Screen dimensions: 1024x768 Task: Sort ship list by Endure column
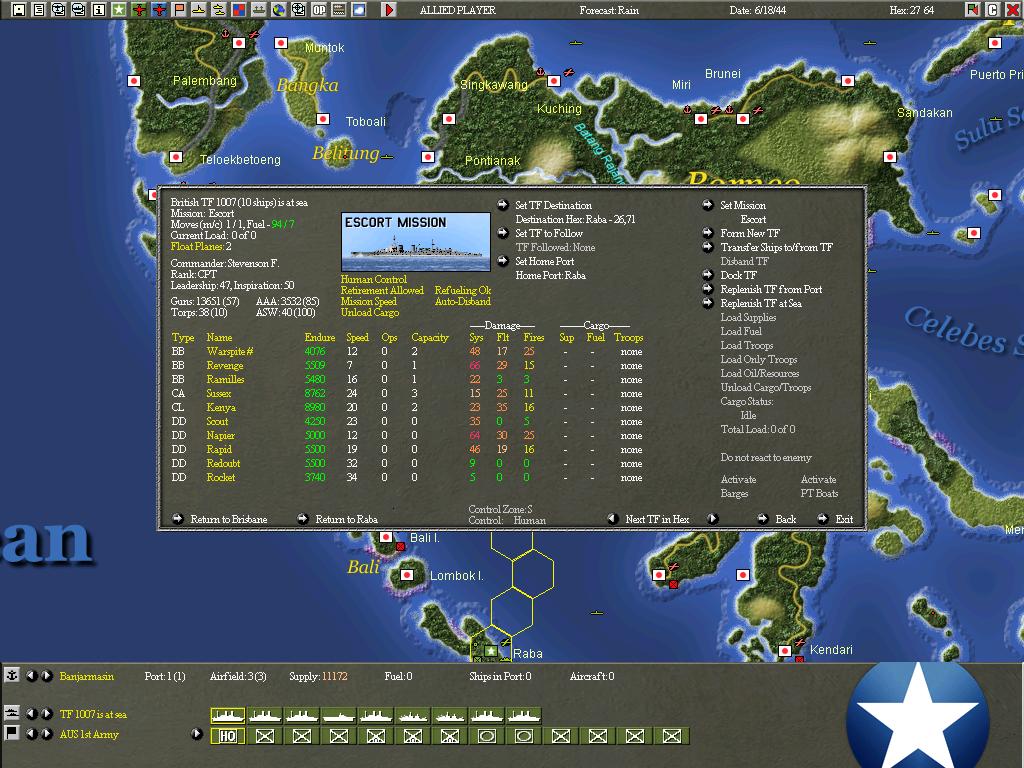point(320,337)
